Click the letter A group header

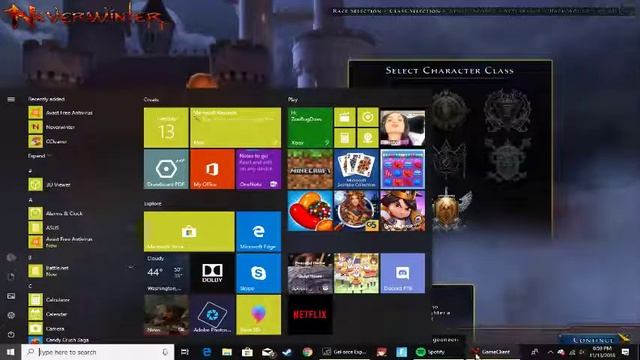(x=30, y=200)
